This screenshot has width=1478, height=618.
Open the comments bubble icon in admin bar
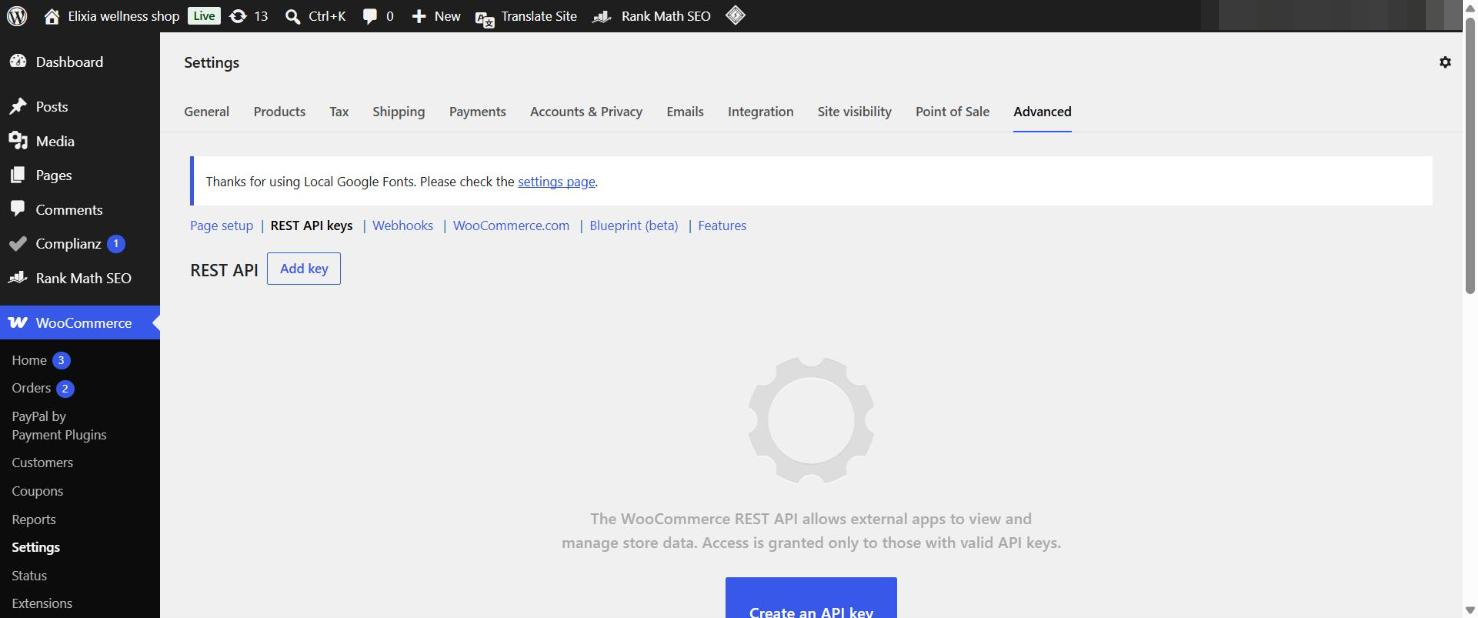[370, 16]
